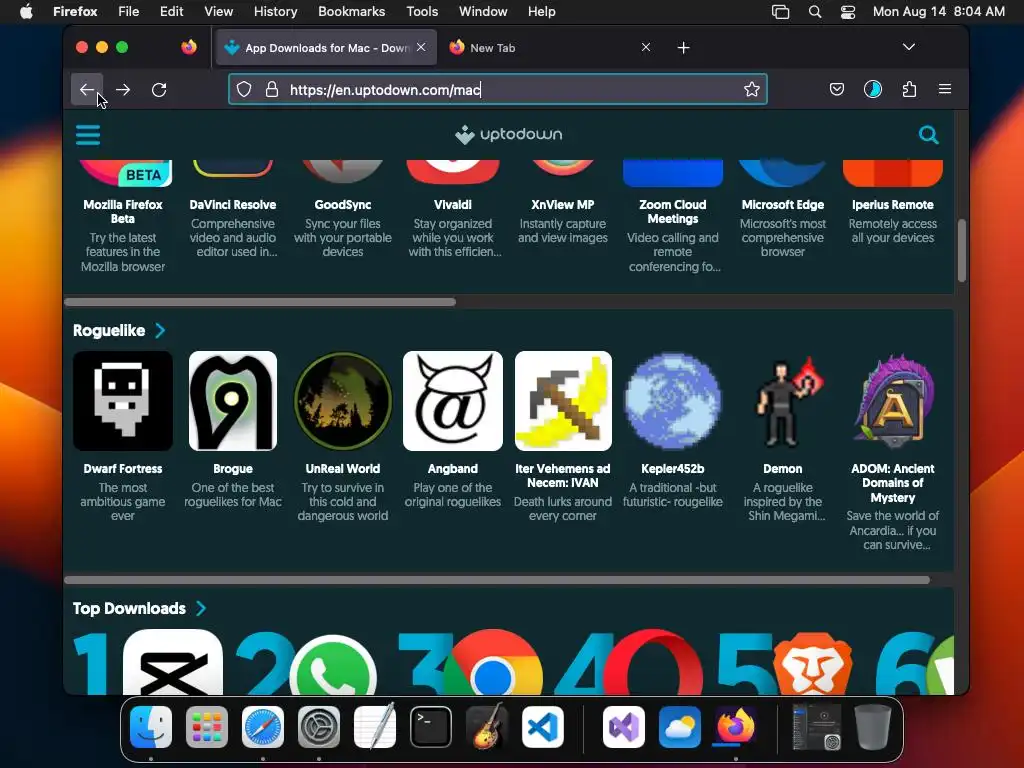Open a new tab with the plus button

click(x=683, y=48)
